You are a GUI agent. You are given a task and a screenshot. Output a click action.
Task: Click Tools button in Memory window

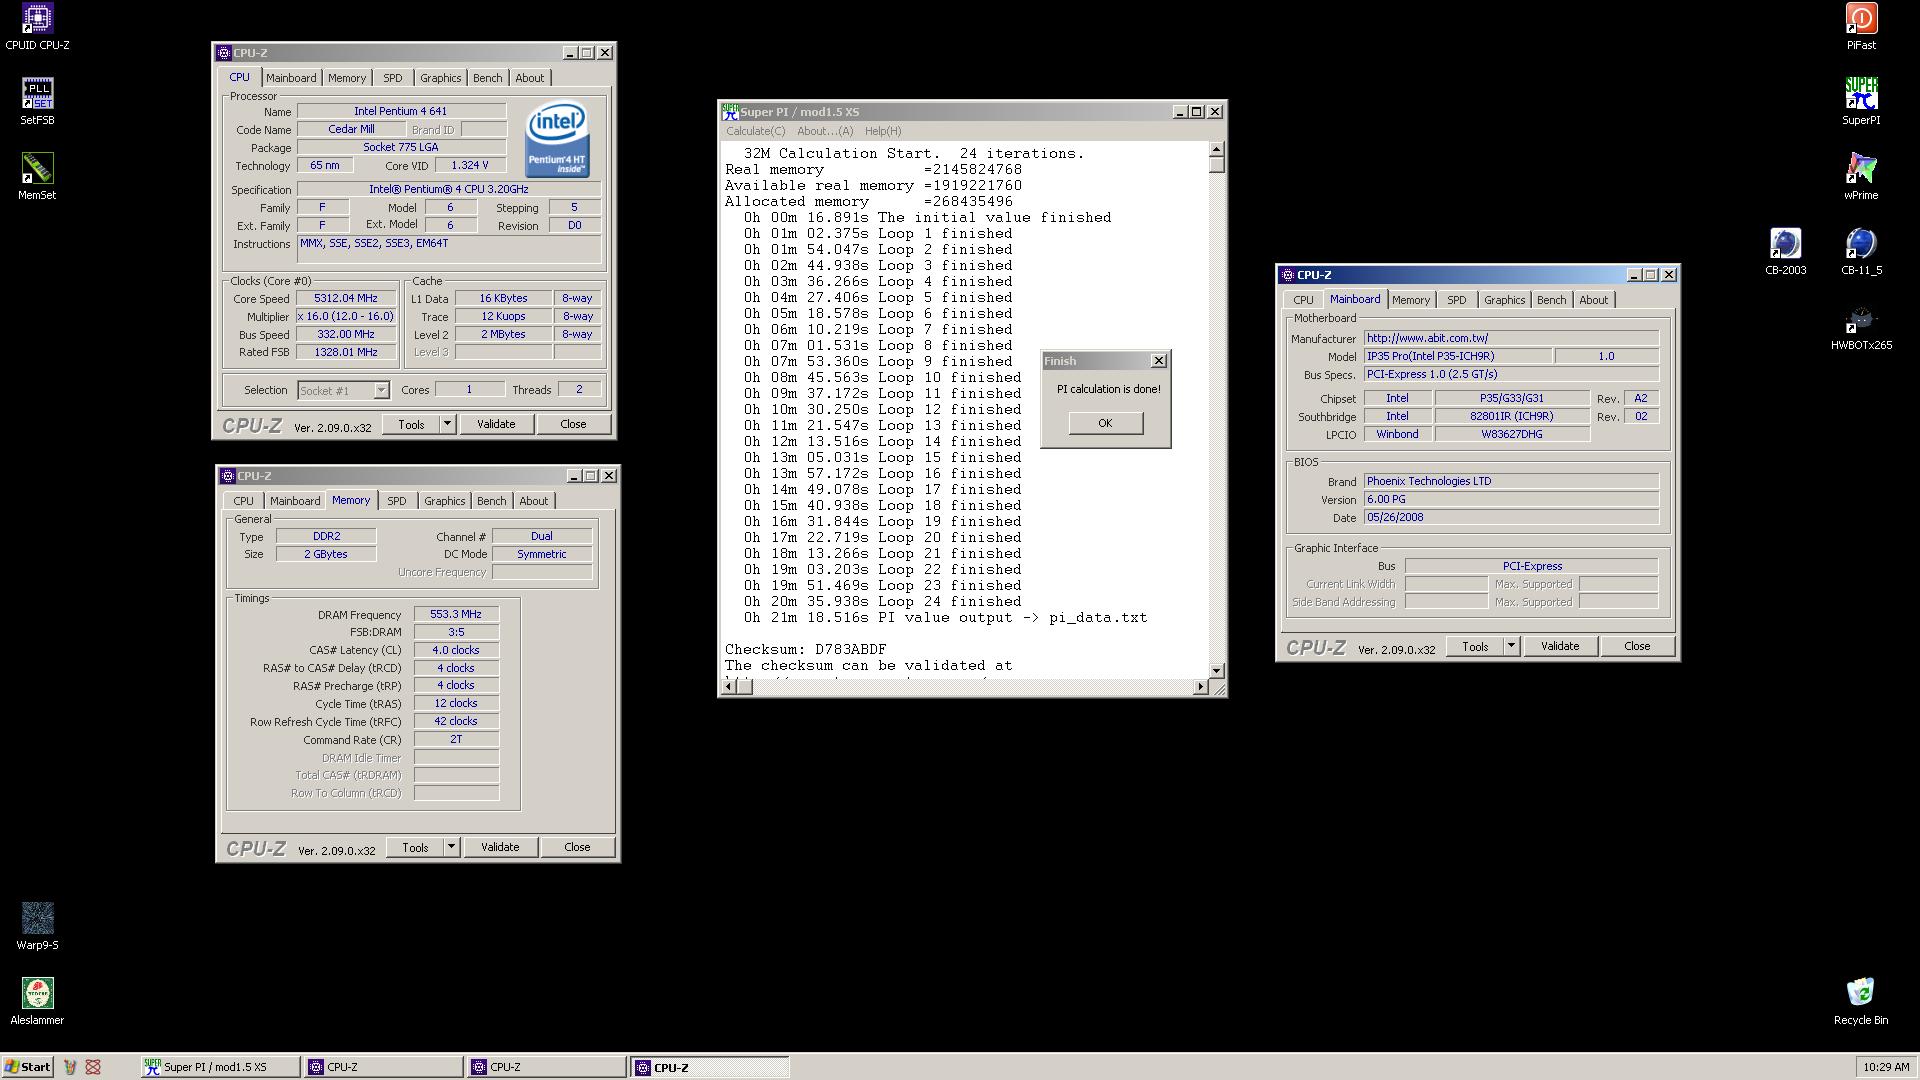tap(415, 847)
